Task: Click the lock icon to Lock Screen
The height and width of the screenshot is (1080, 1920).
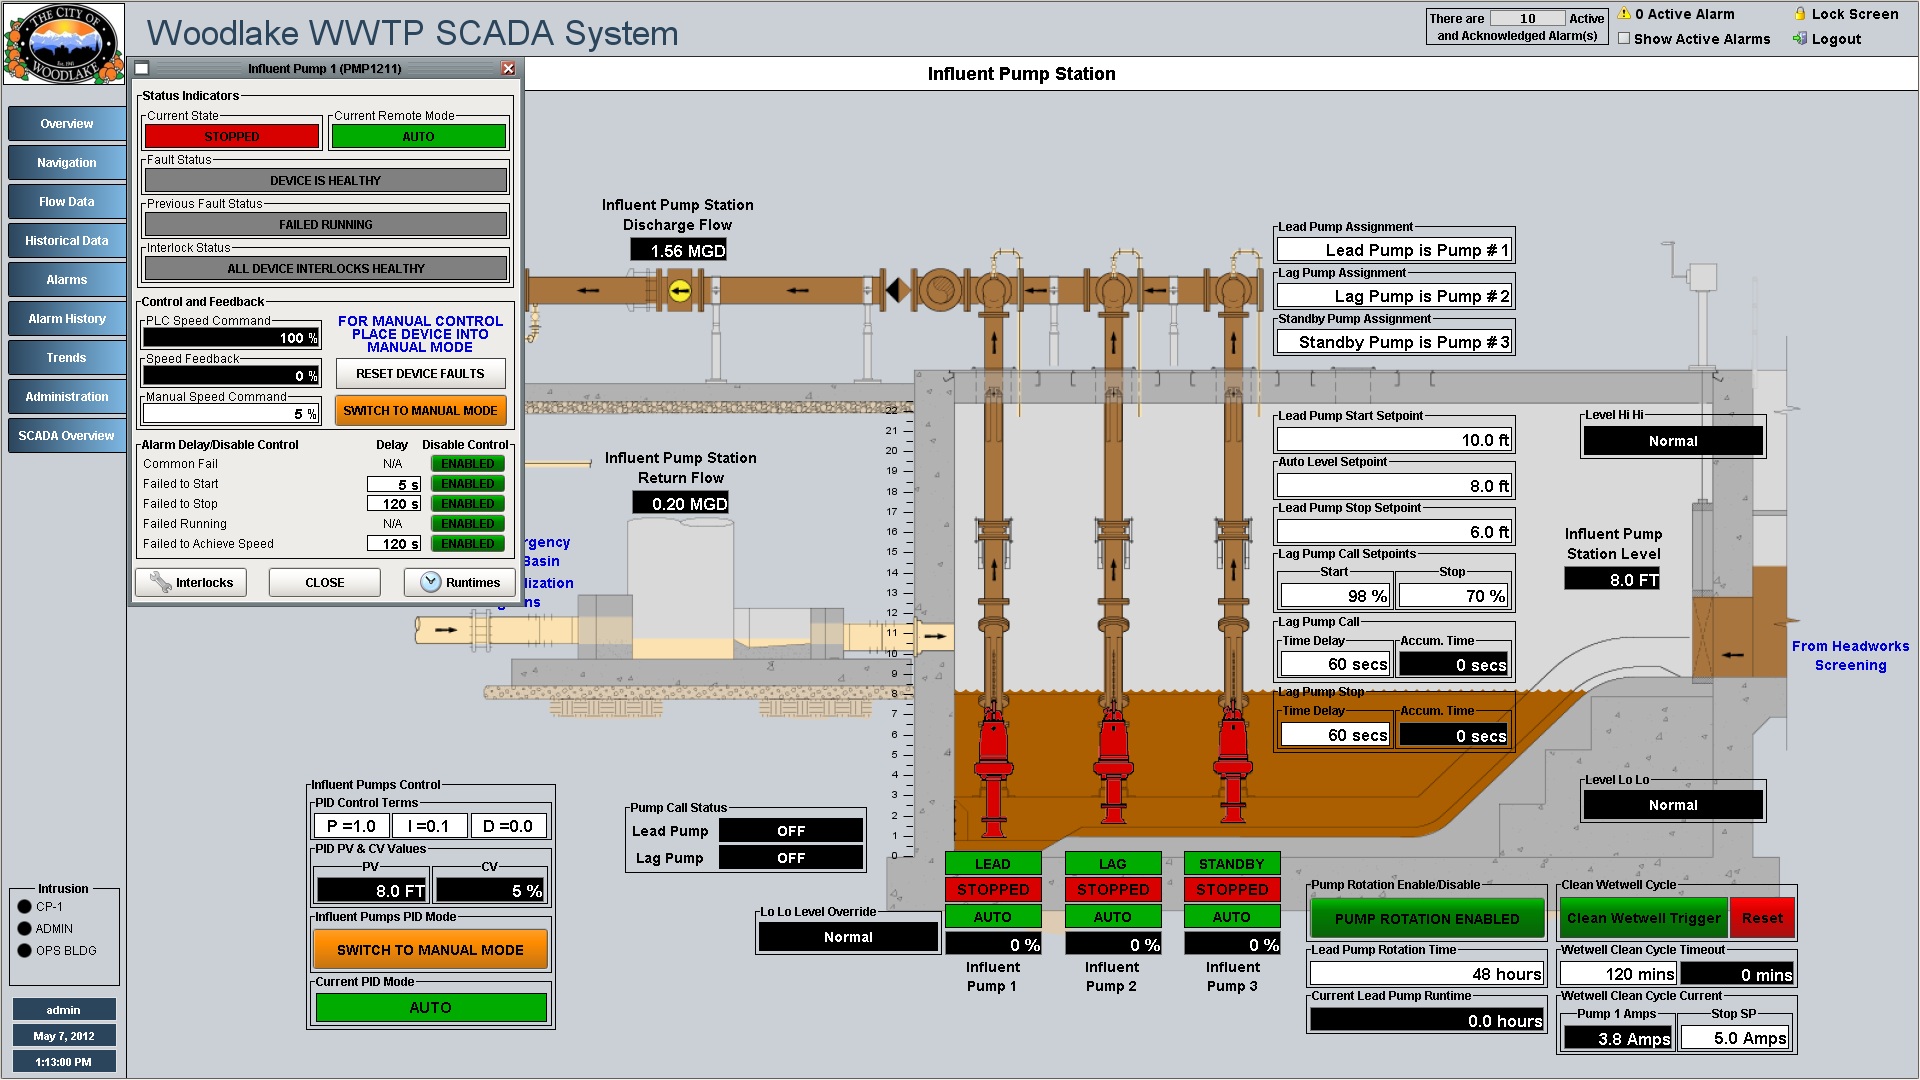Action: click(1800, 14)
